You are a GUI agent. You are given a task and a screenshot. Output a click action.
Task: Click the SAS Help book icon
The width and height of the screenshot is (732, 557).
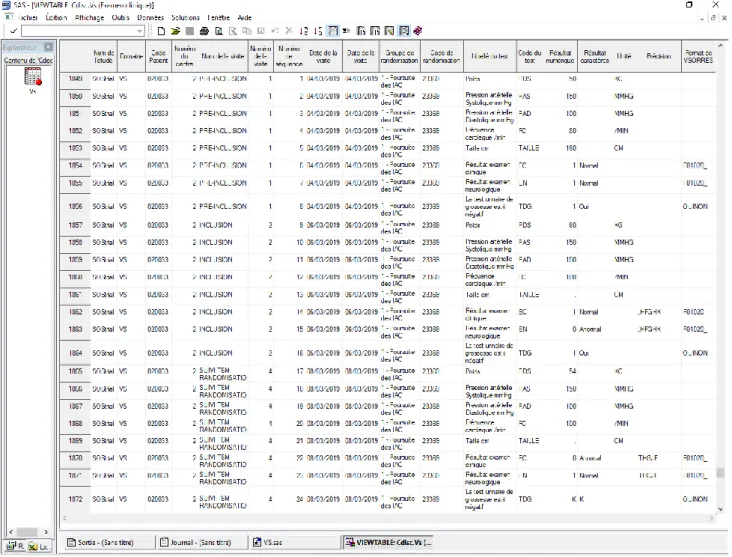[x=418, y=31]
